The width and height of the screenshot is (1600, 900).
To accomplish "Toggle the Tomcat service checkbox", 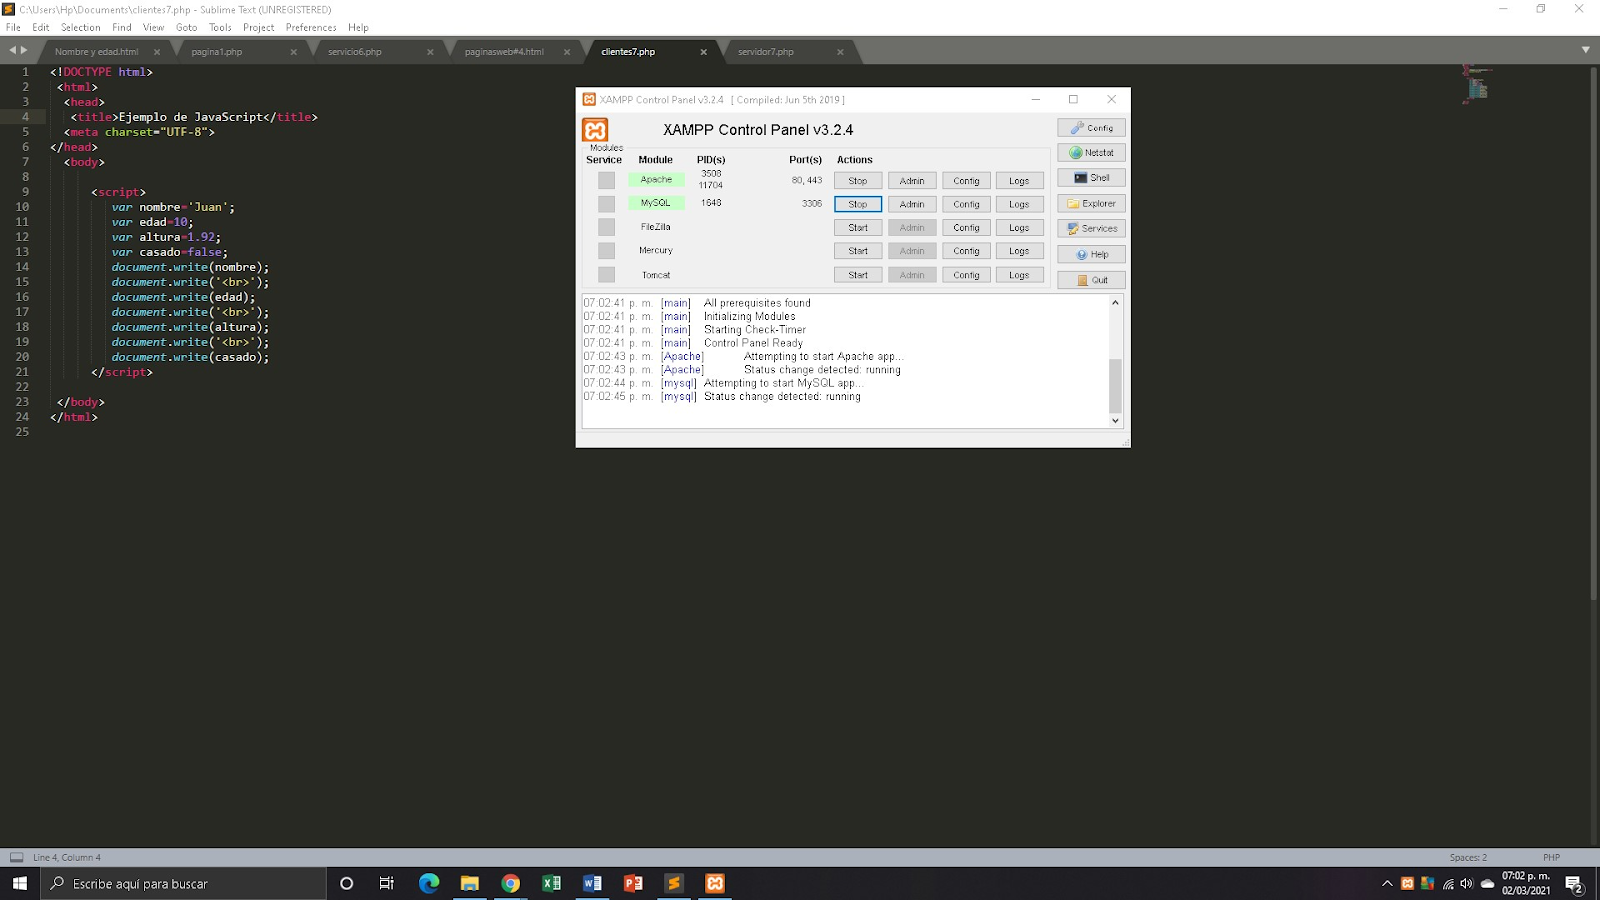I will click(606, 274).
